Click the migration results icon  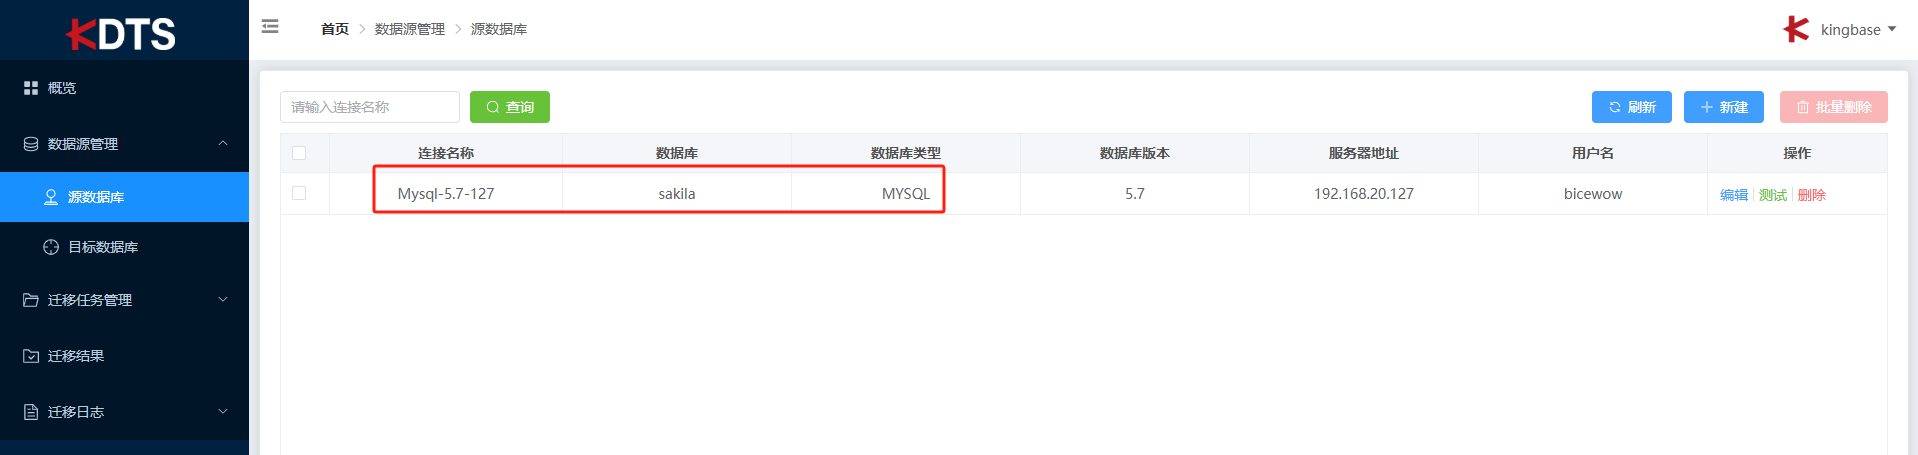pos(31,356)
